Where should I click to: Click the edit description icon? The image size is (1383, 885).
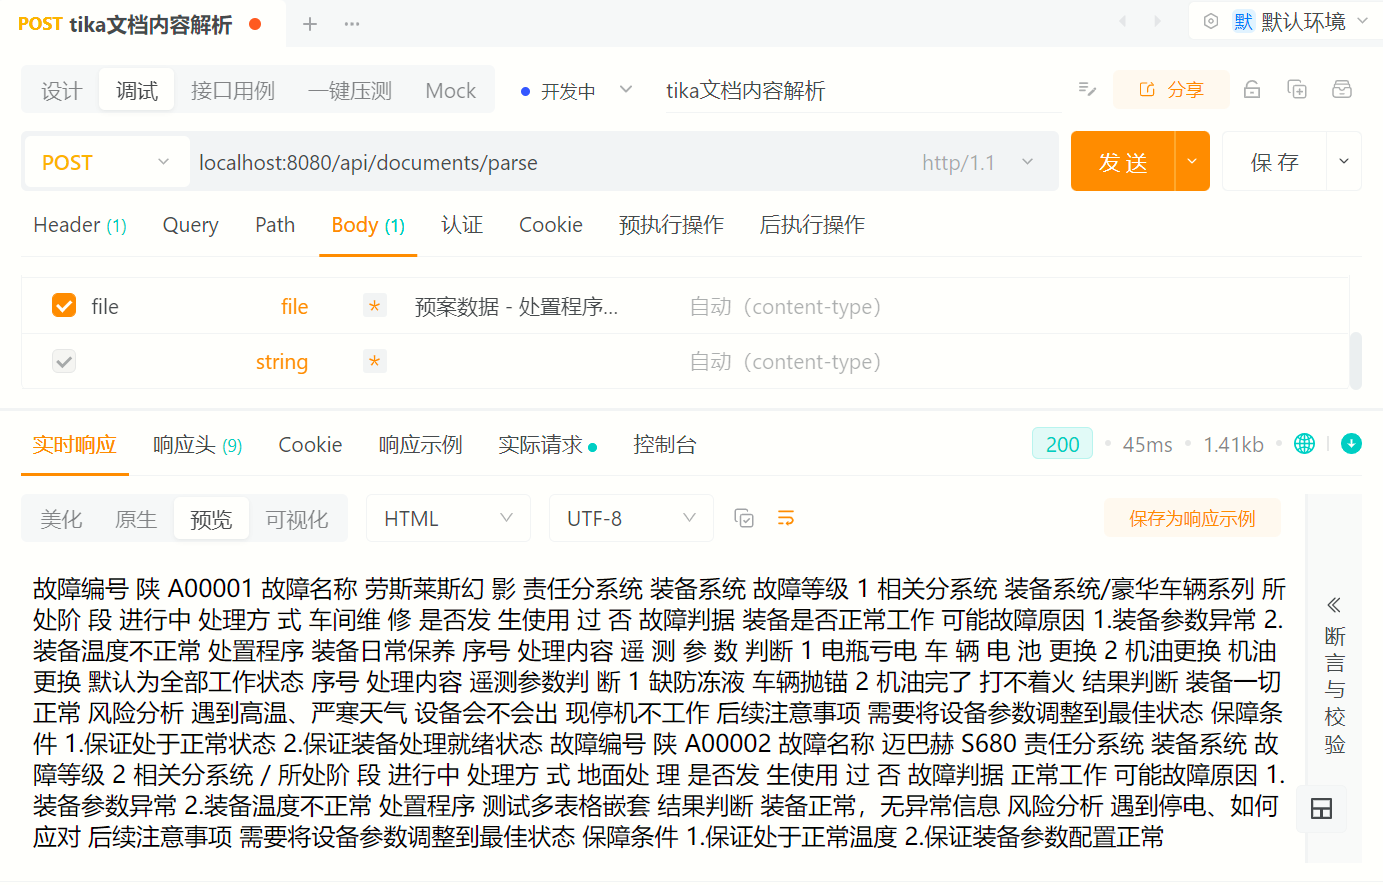[1087, 90]
